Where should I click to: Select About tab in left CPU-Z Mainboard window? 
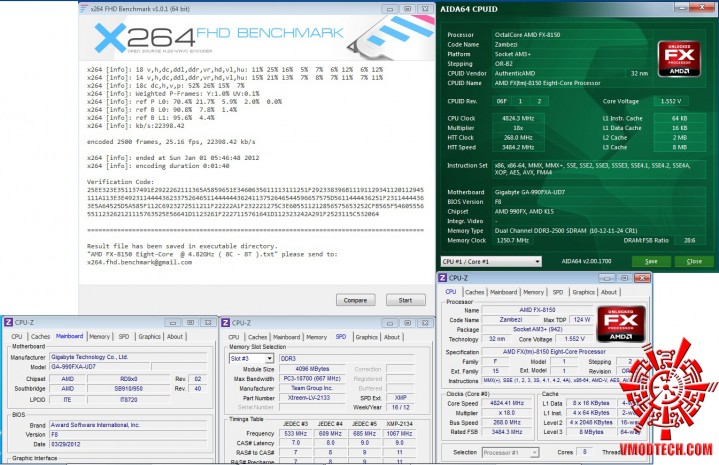click(175, 337)
